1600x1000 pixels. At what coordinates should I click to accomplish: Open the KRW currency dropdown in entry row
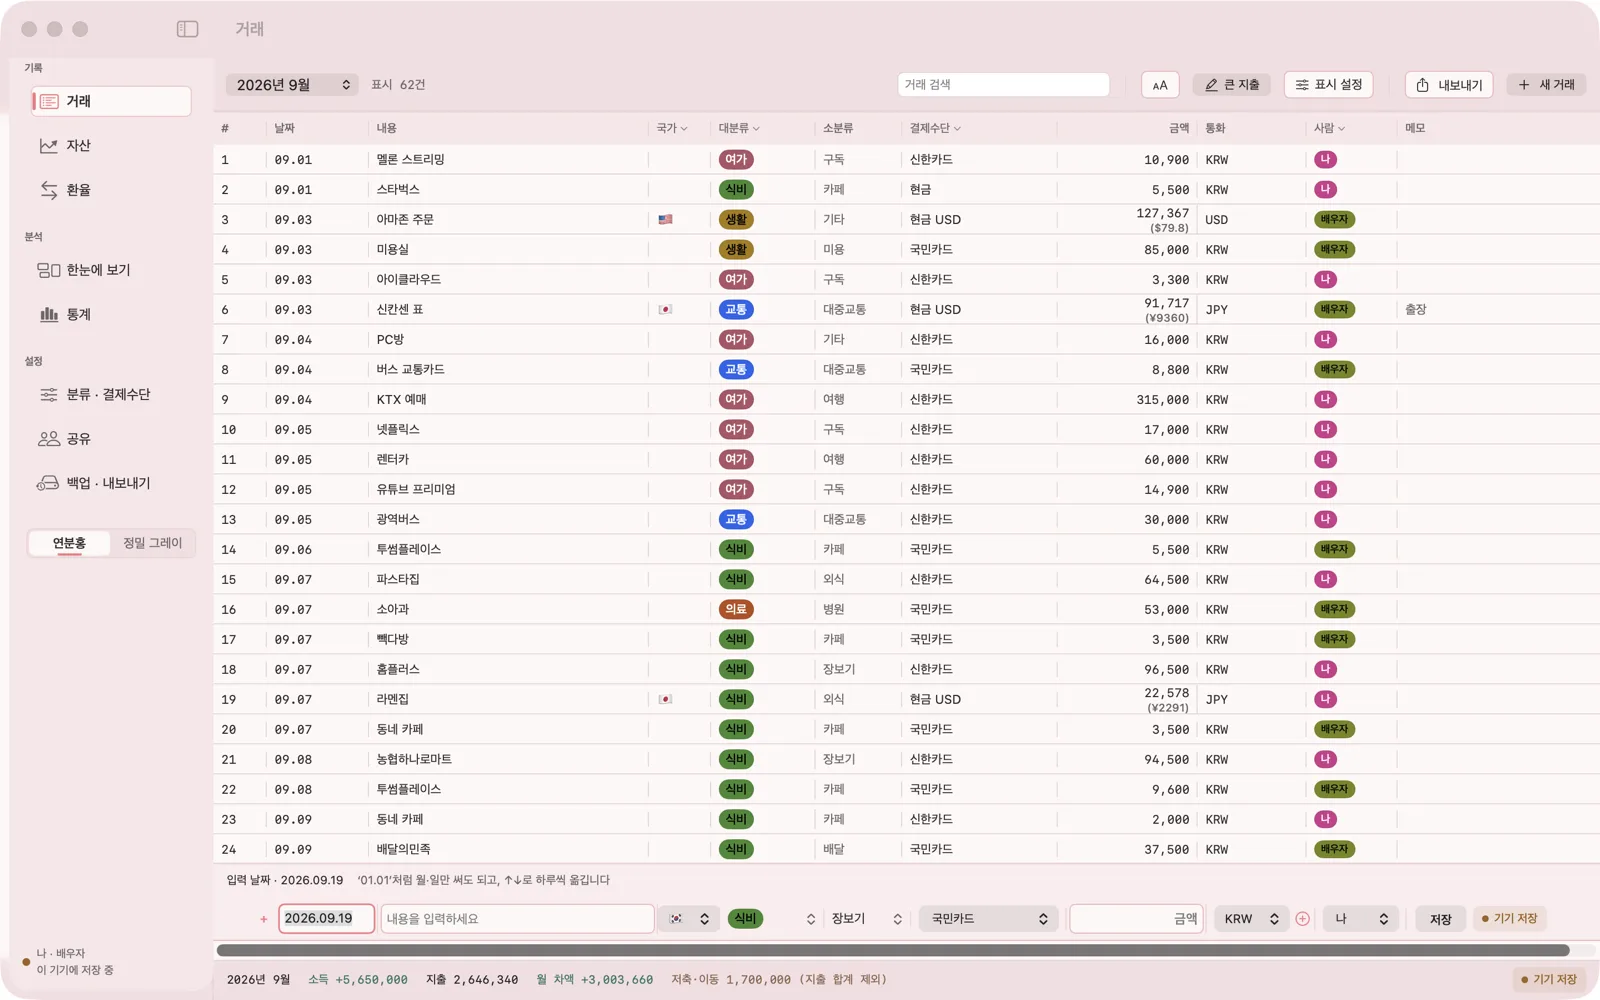1251,919
